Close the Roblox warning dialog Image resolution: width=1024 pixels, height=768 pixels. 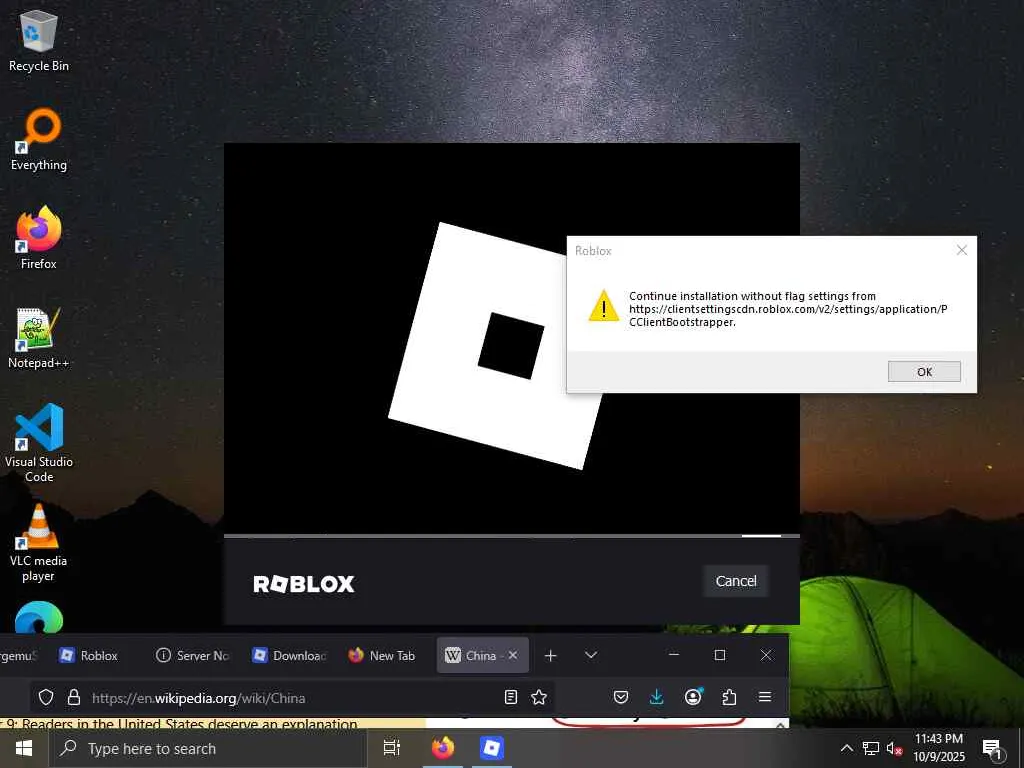coord(961,250)
